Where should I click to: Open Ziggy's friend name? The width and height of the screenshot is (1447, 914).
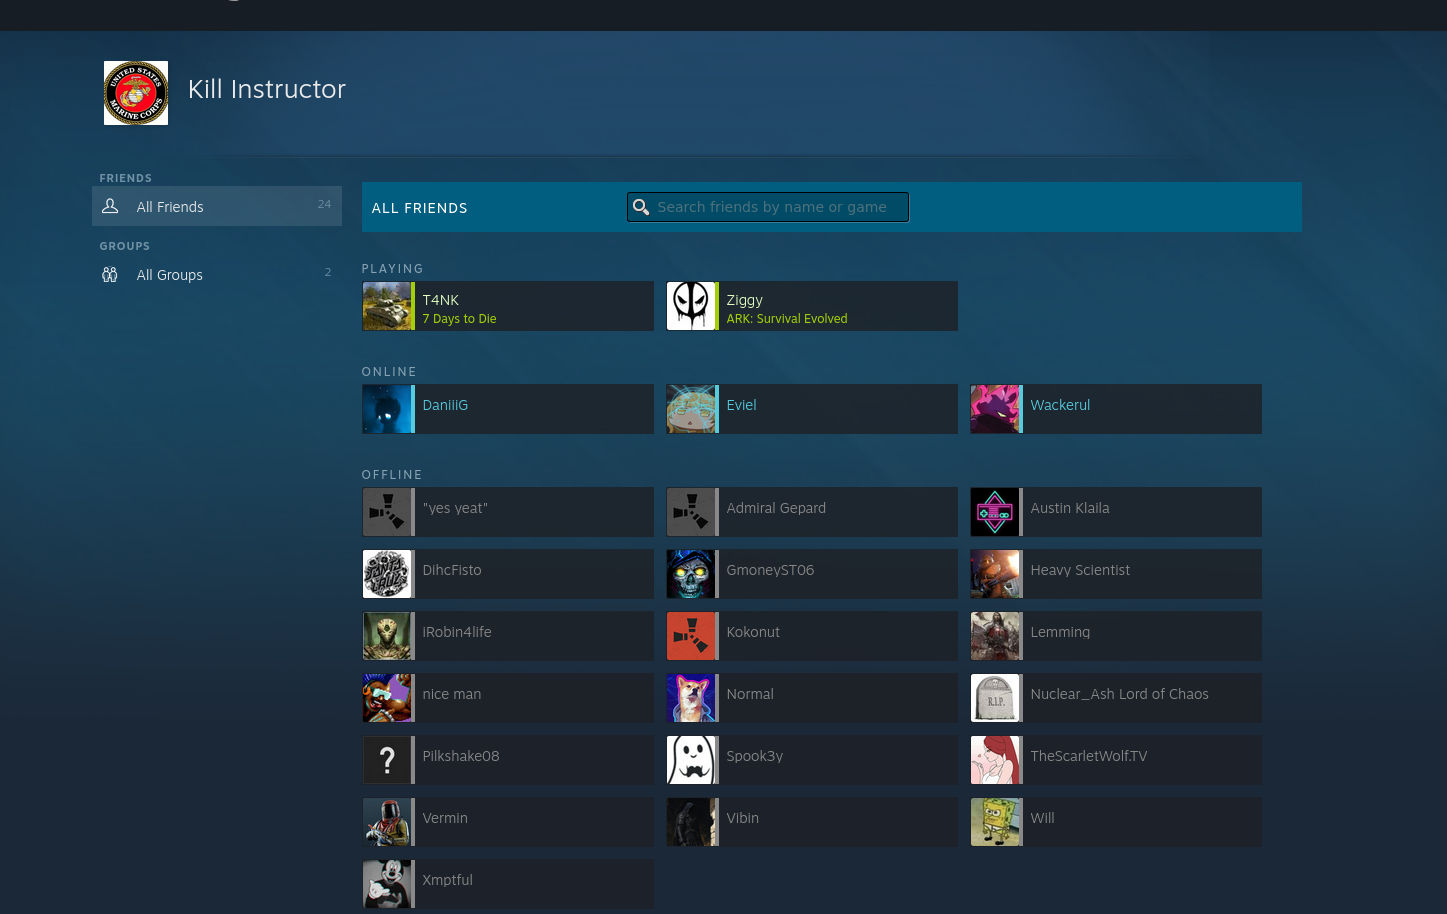(744, 300)
